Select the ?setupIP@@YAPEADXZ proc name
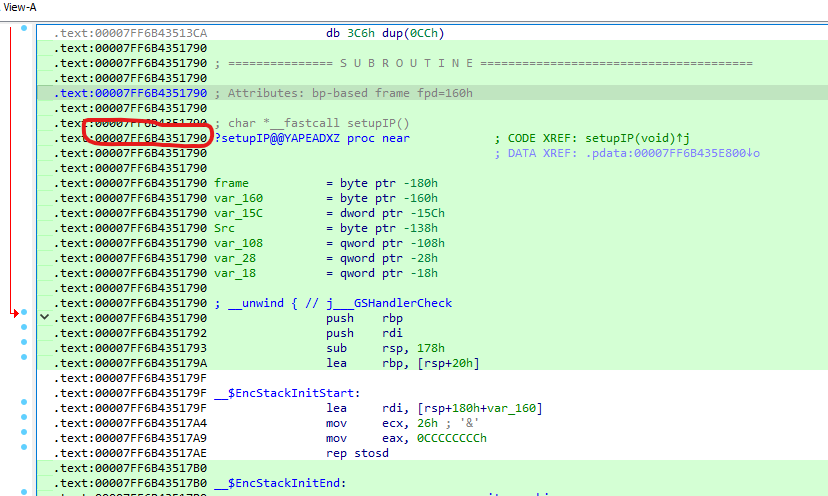Viewport: 828px width, 496px height. 277,138
